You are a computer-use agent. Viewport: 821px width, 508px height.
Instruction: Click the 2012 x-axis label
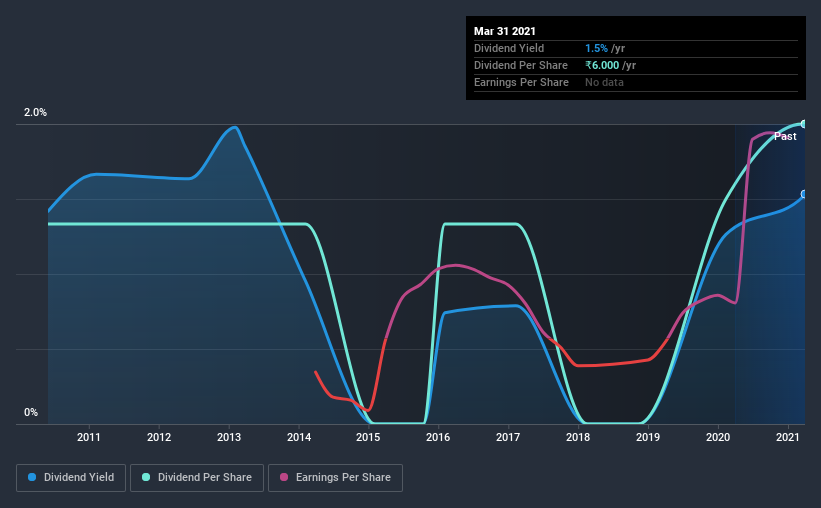[x=159, y=437]
